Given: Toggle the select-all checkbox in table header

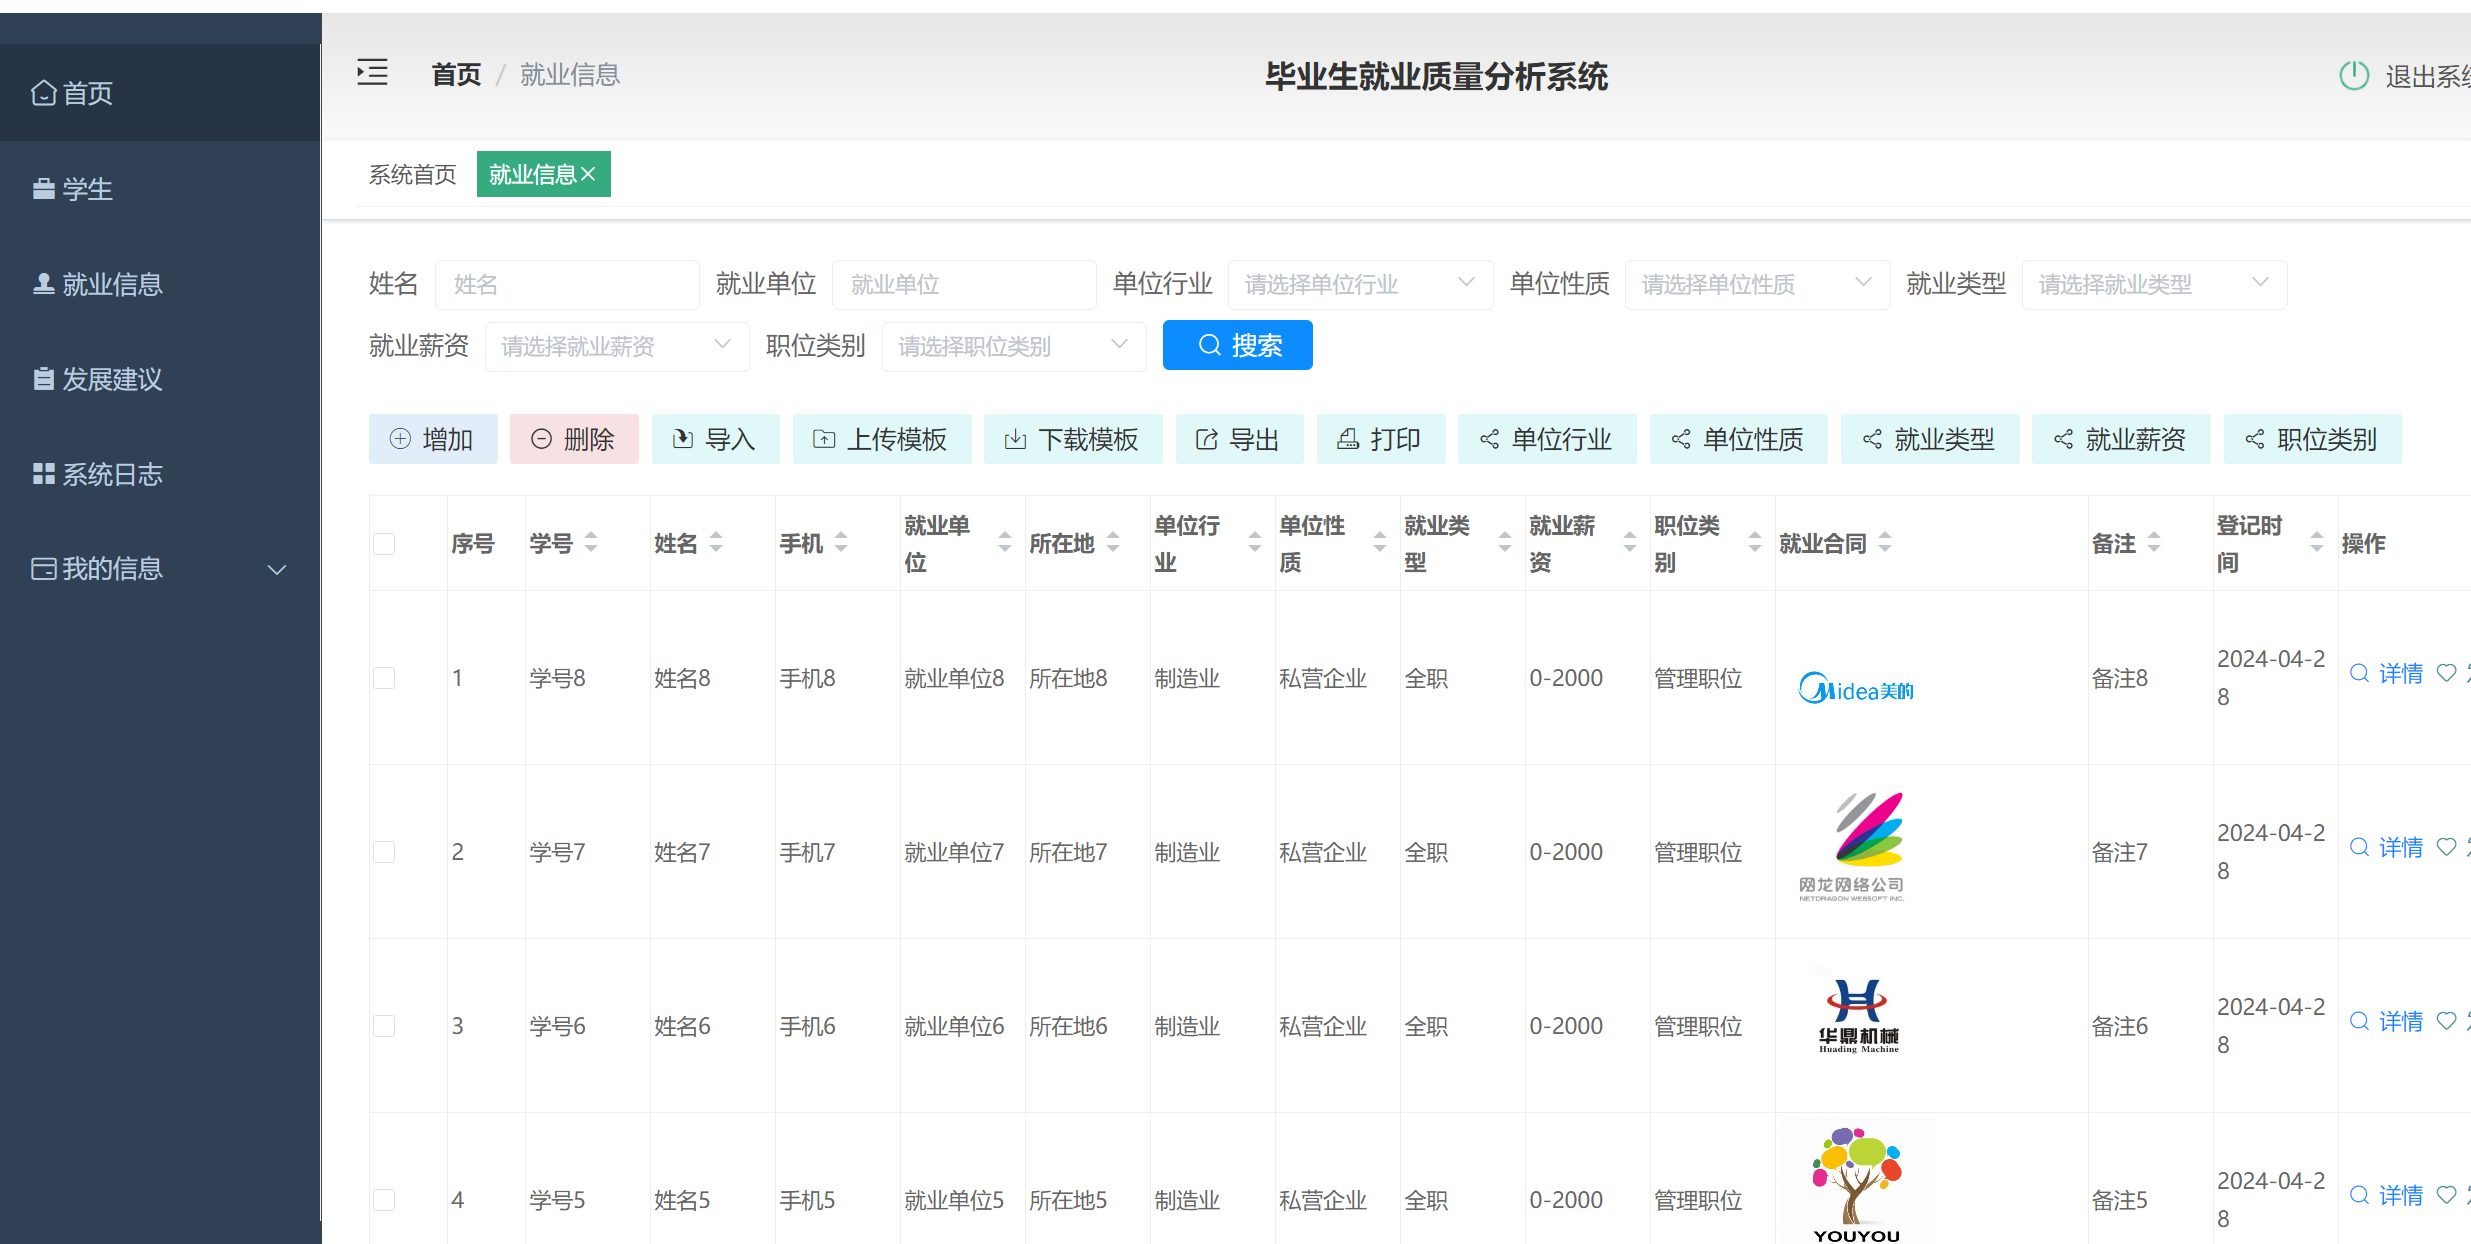Looking at the screenshot, I should (384, 543).
